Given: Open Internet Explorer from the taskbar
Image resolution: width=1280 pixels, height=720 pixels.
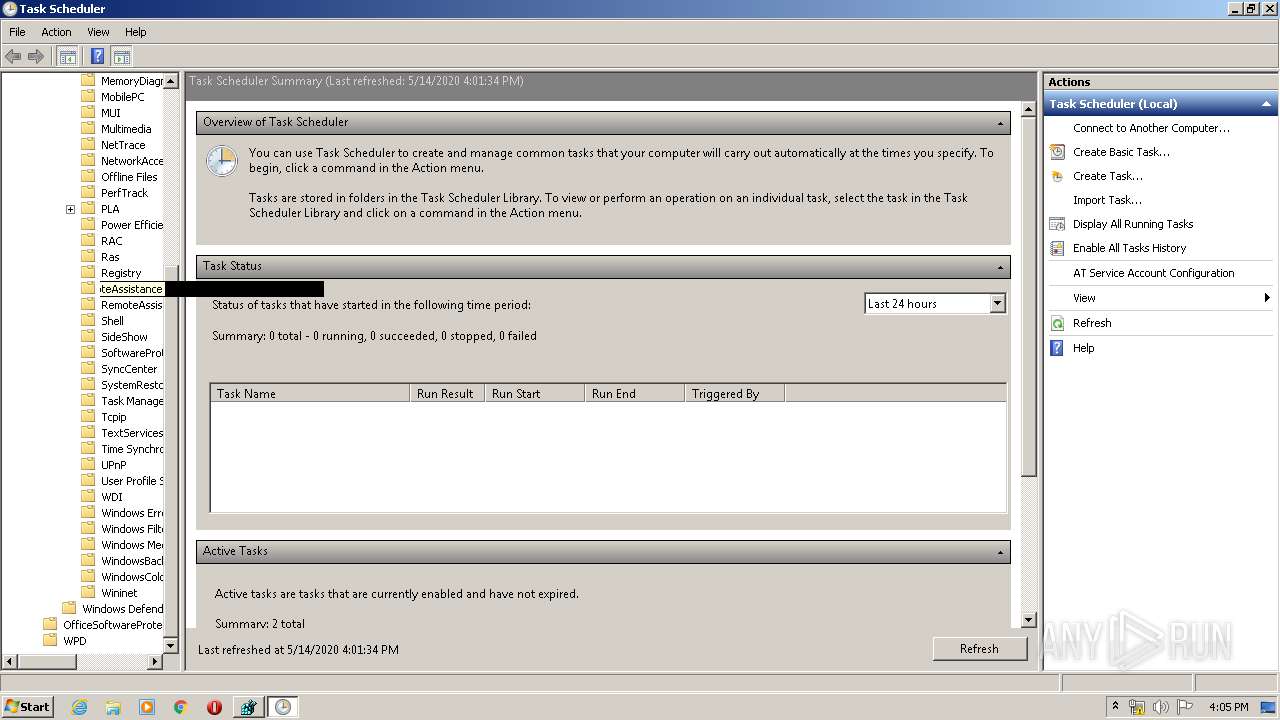Looking at the screenshot, I should point(79,706).
